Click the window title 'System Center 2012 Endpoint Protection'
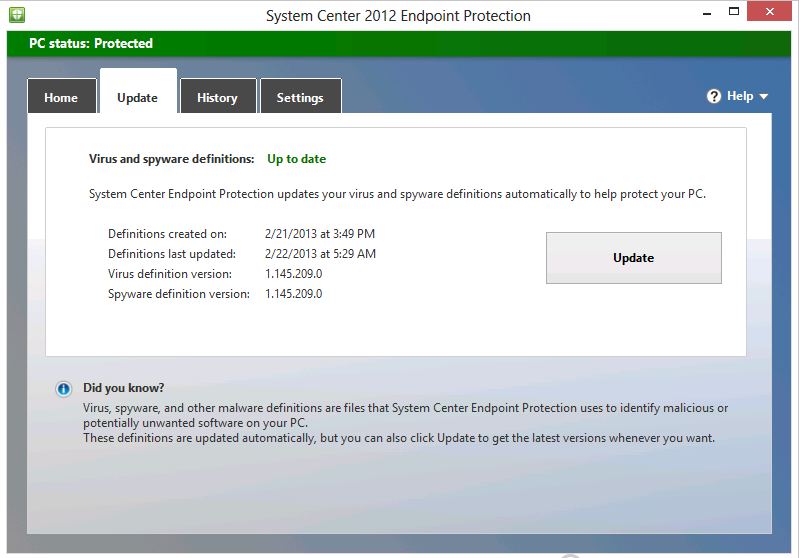The image size is (799, 558). [398, 16]
